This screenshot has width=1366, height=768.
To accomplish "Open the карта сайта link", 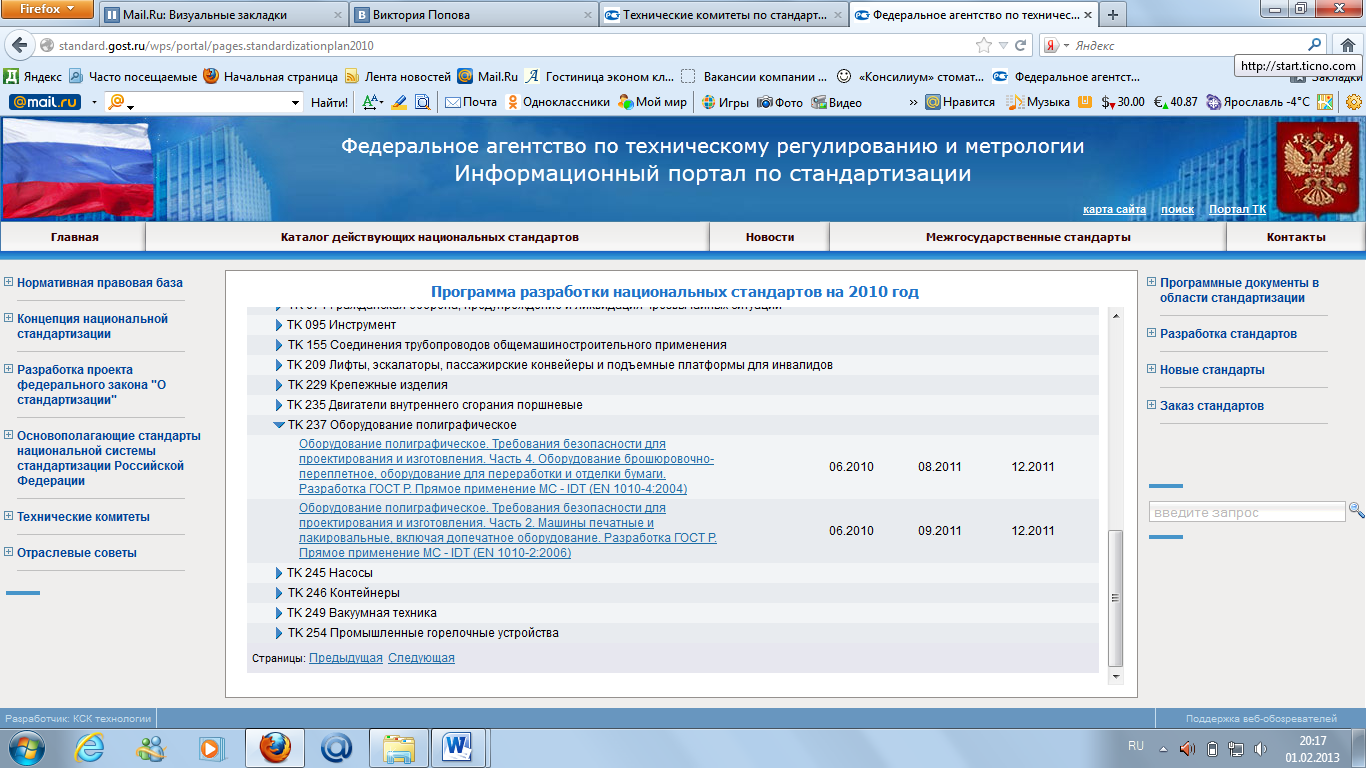I will (1114, 210).
